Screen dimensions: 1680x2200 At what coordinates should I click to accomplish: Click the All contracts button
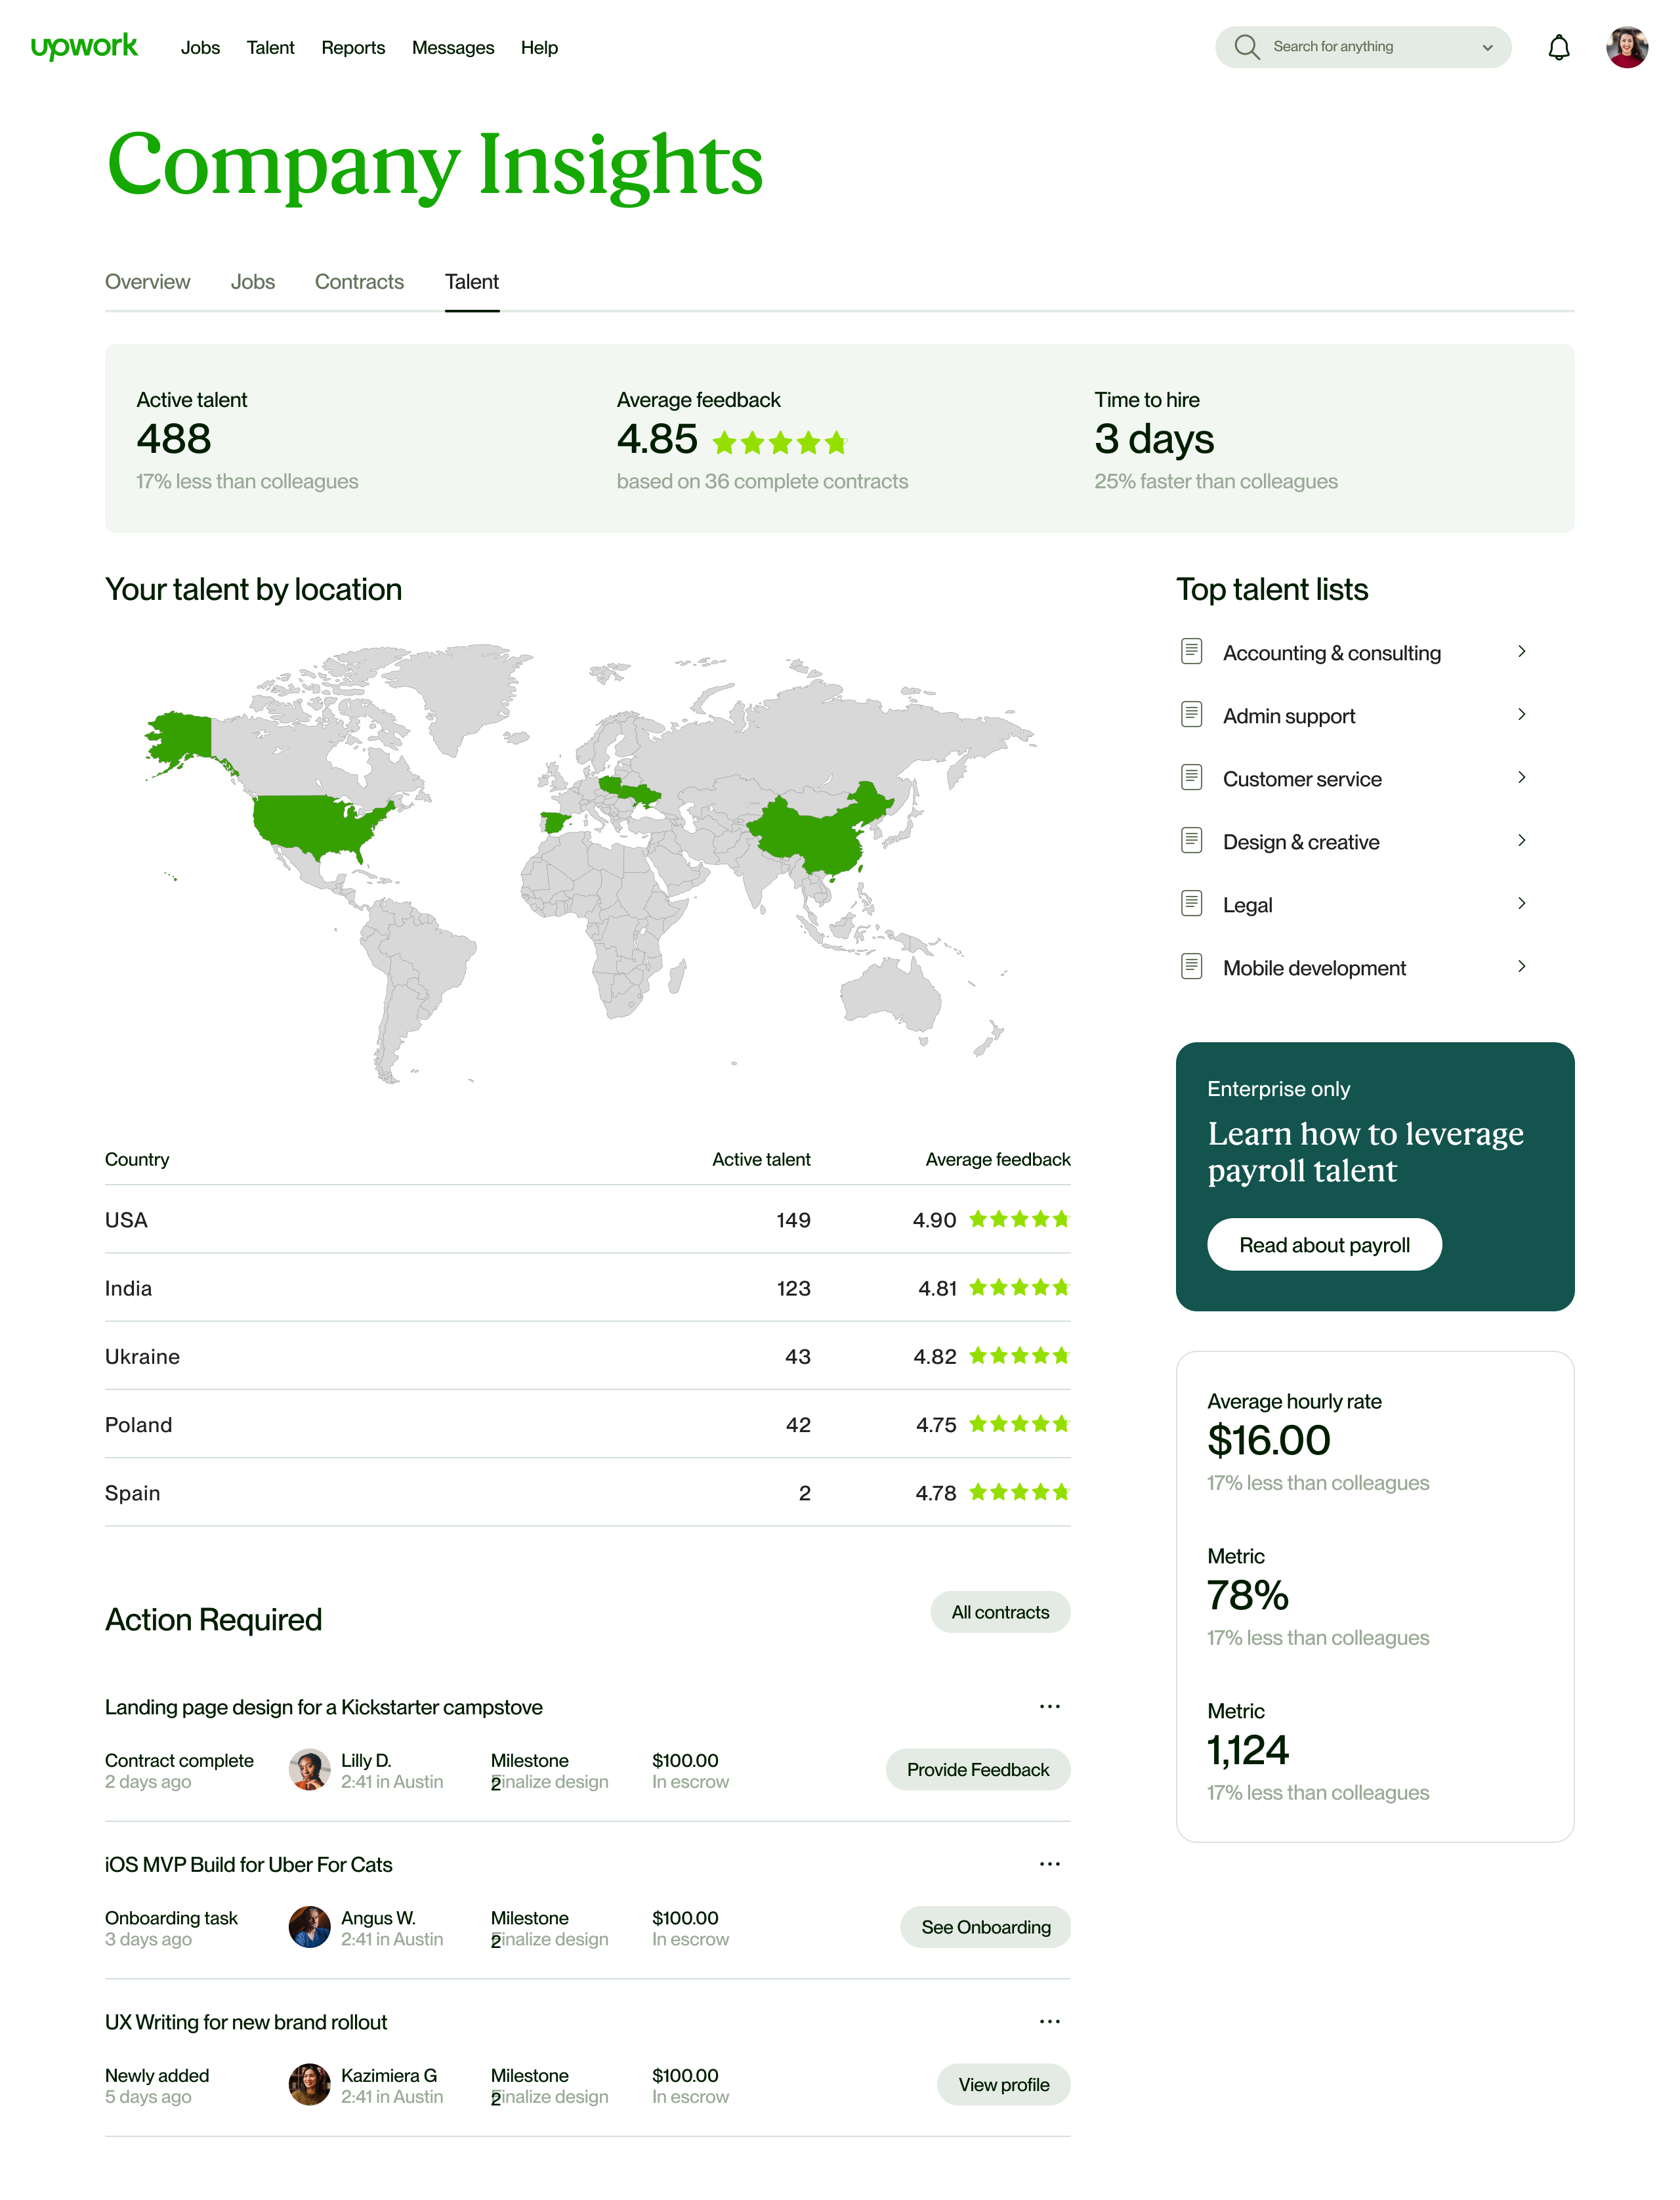(1000, 1612)
